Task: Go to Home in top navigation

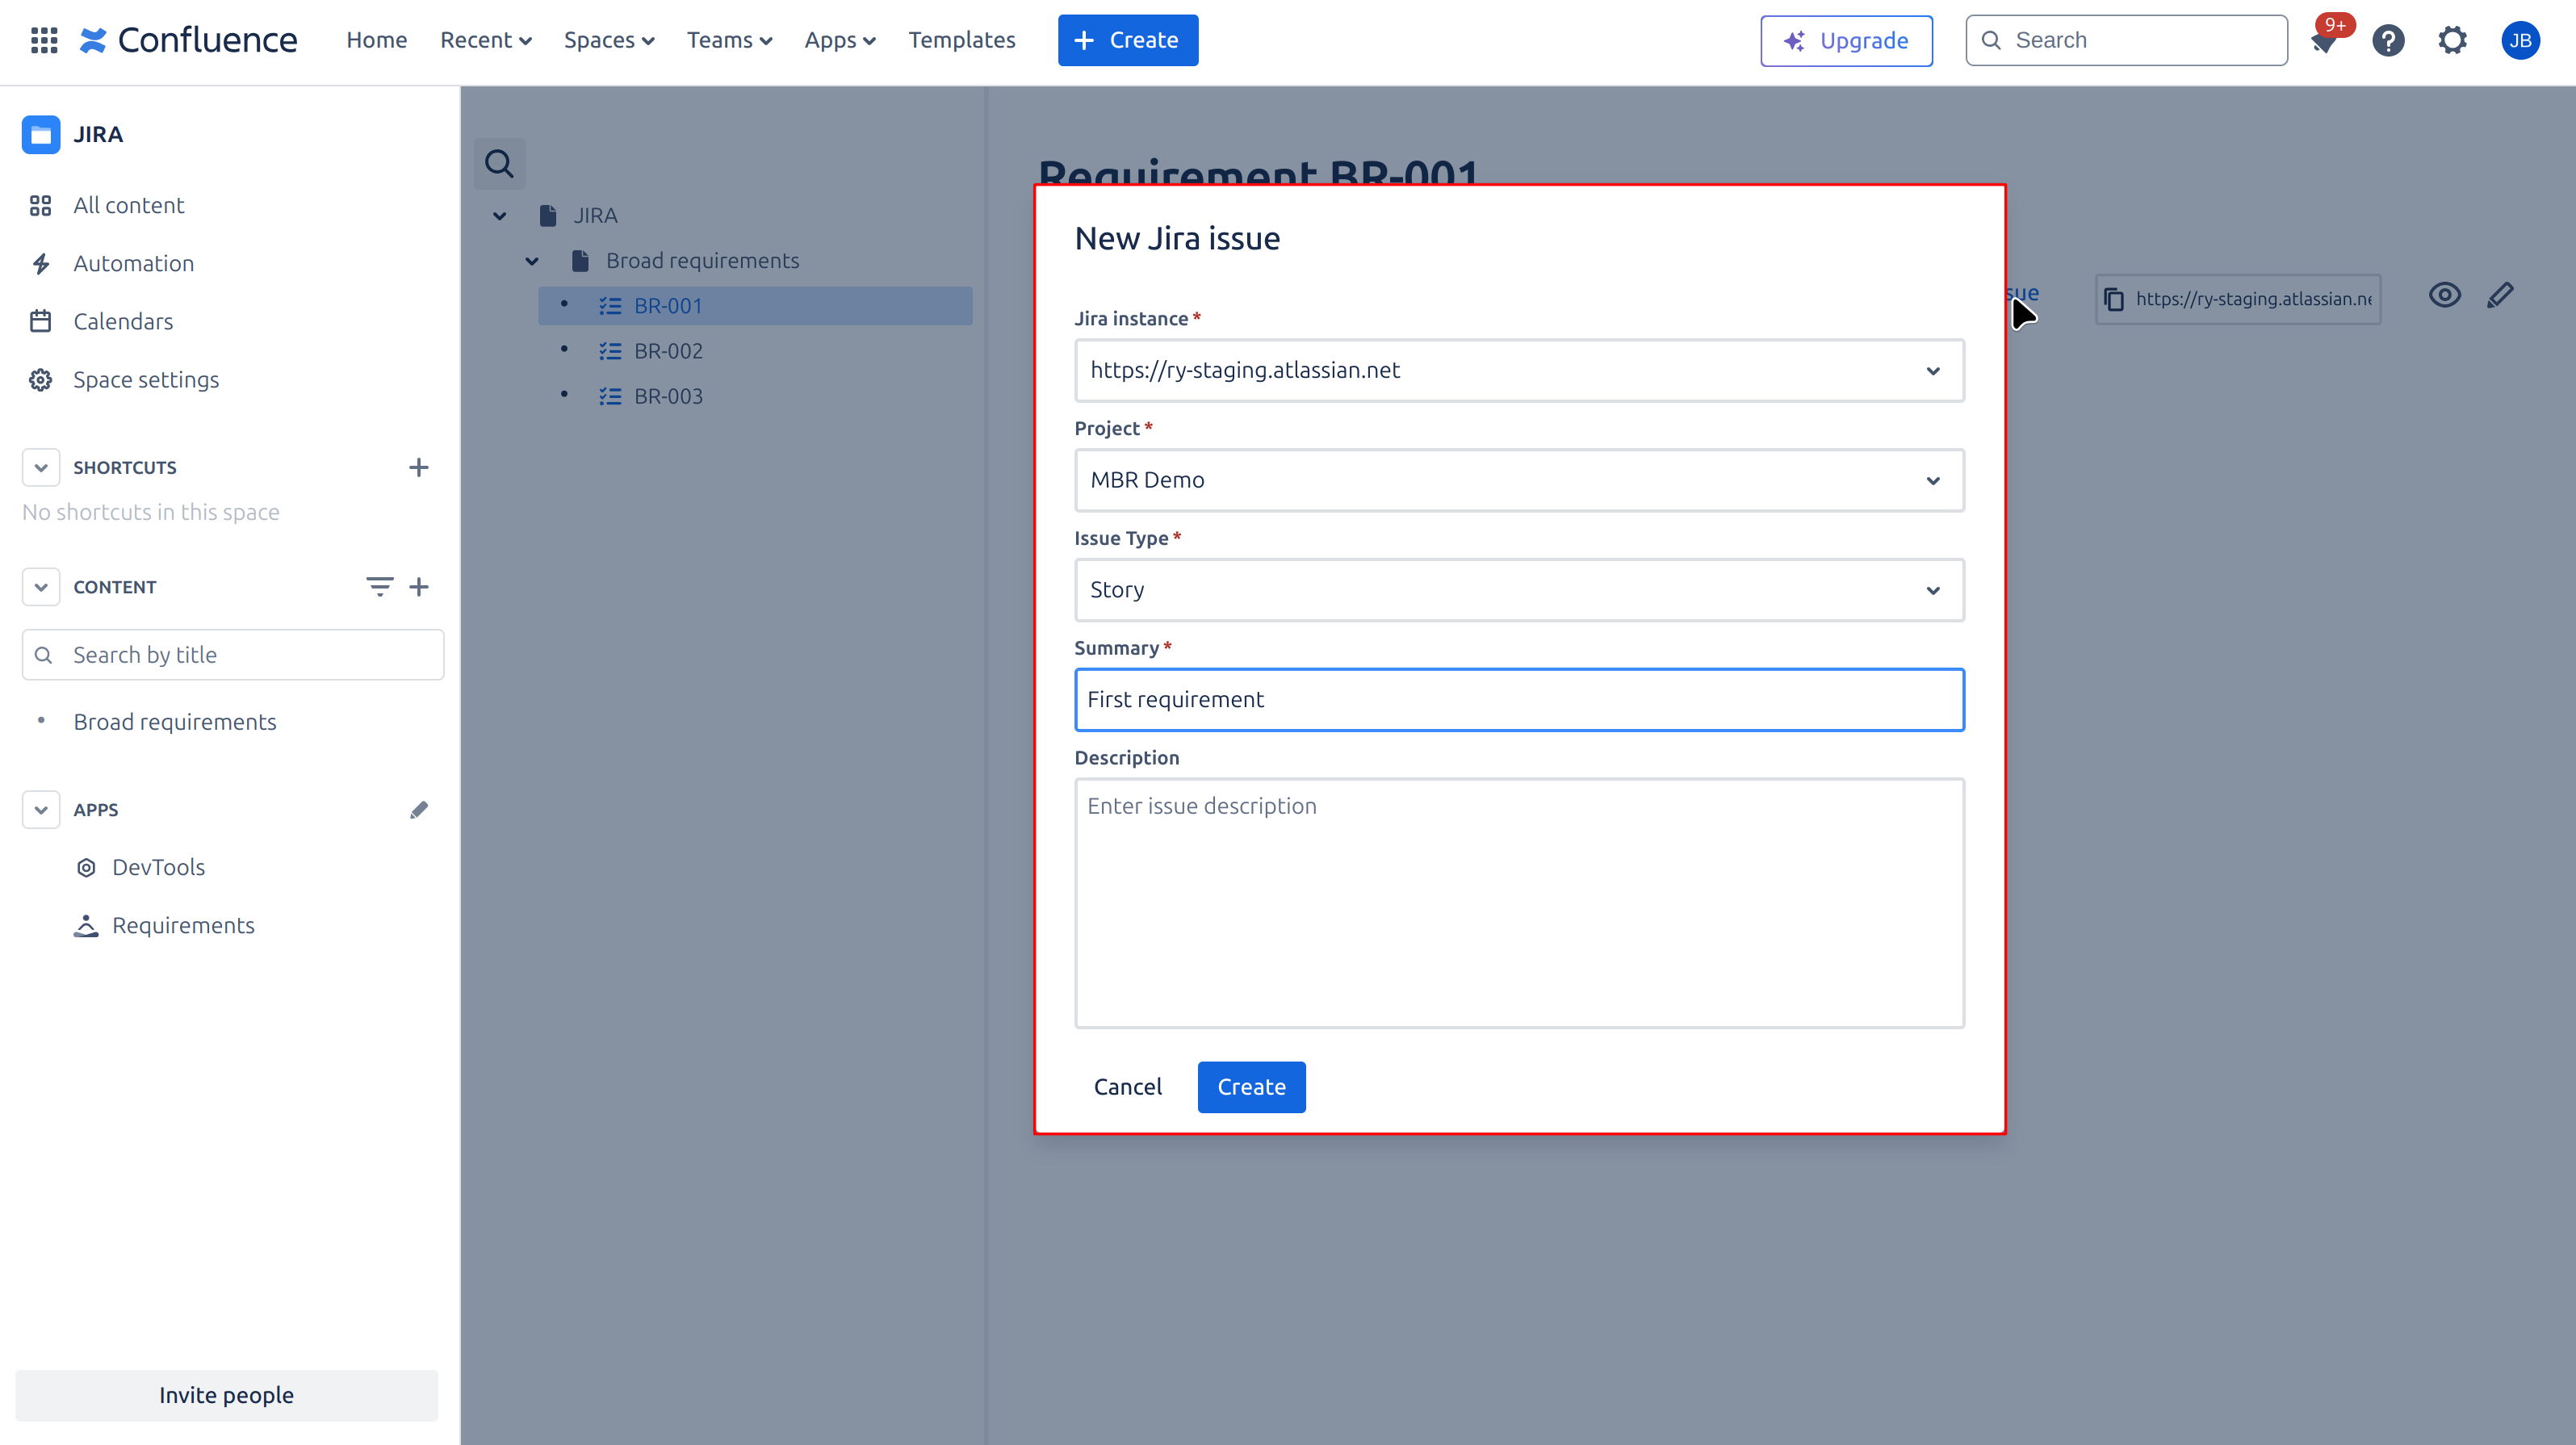Action: tap(377, 40)
